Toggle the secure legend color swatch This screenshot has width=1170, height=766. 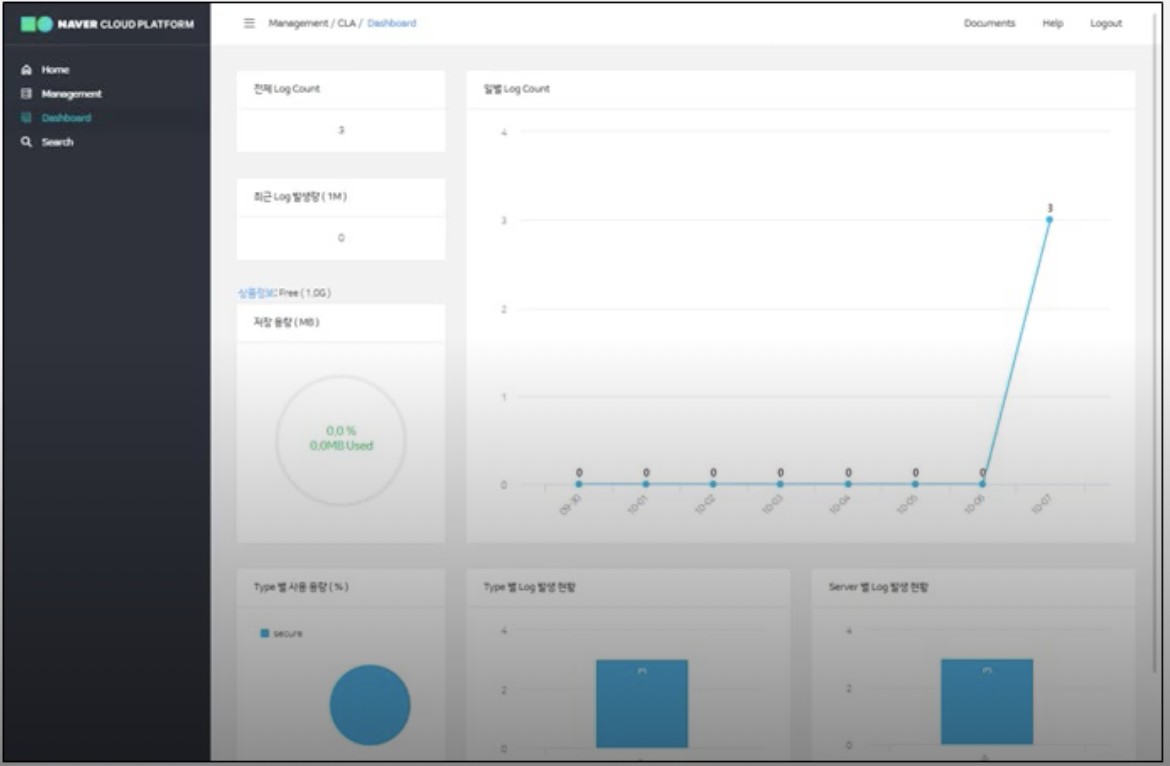click(265, 633)
